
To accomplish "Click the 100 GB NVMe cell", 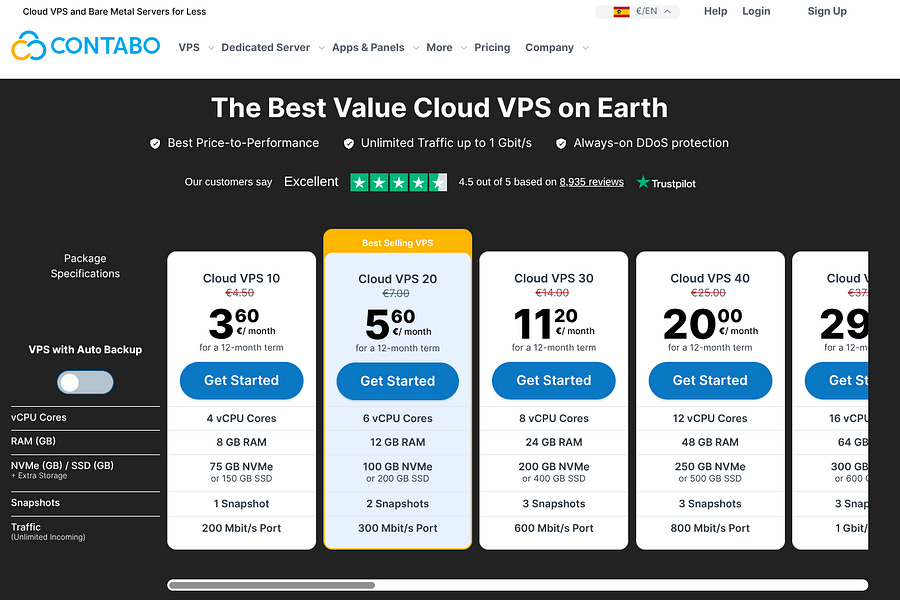I will (x=398, y=473).
